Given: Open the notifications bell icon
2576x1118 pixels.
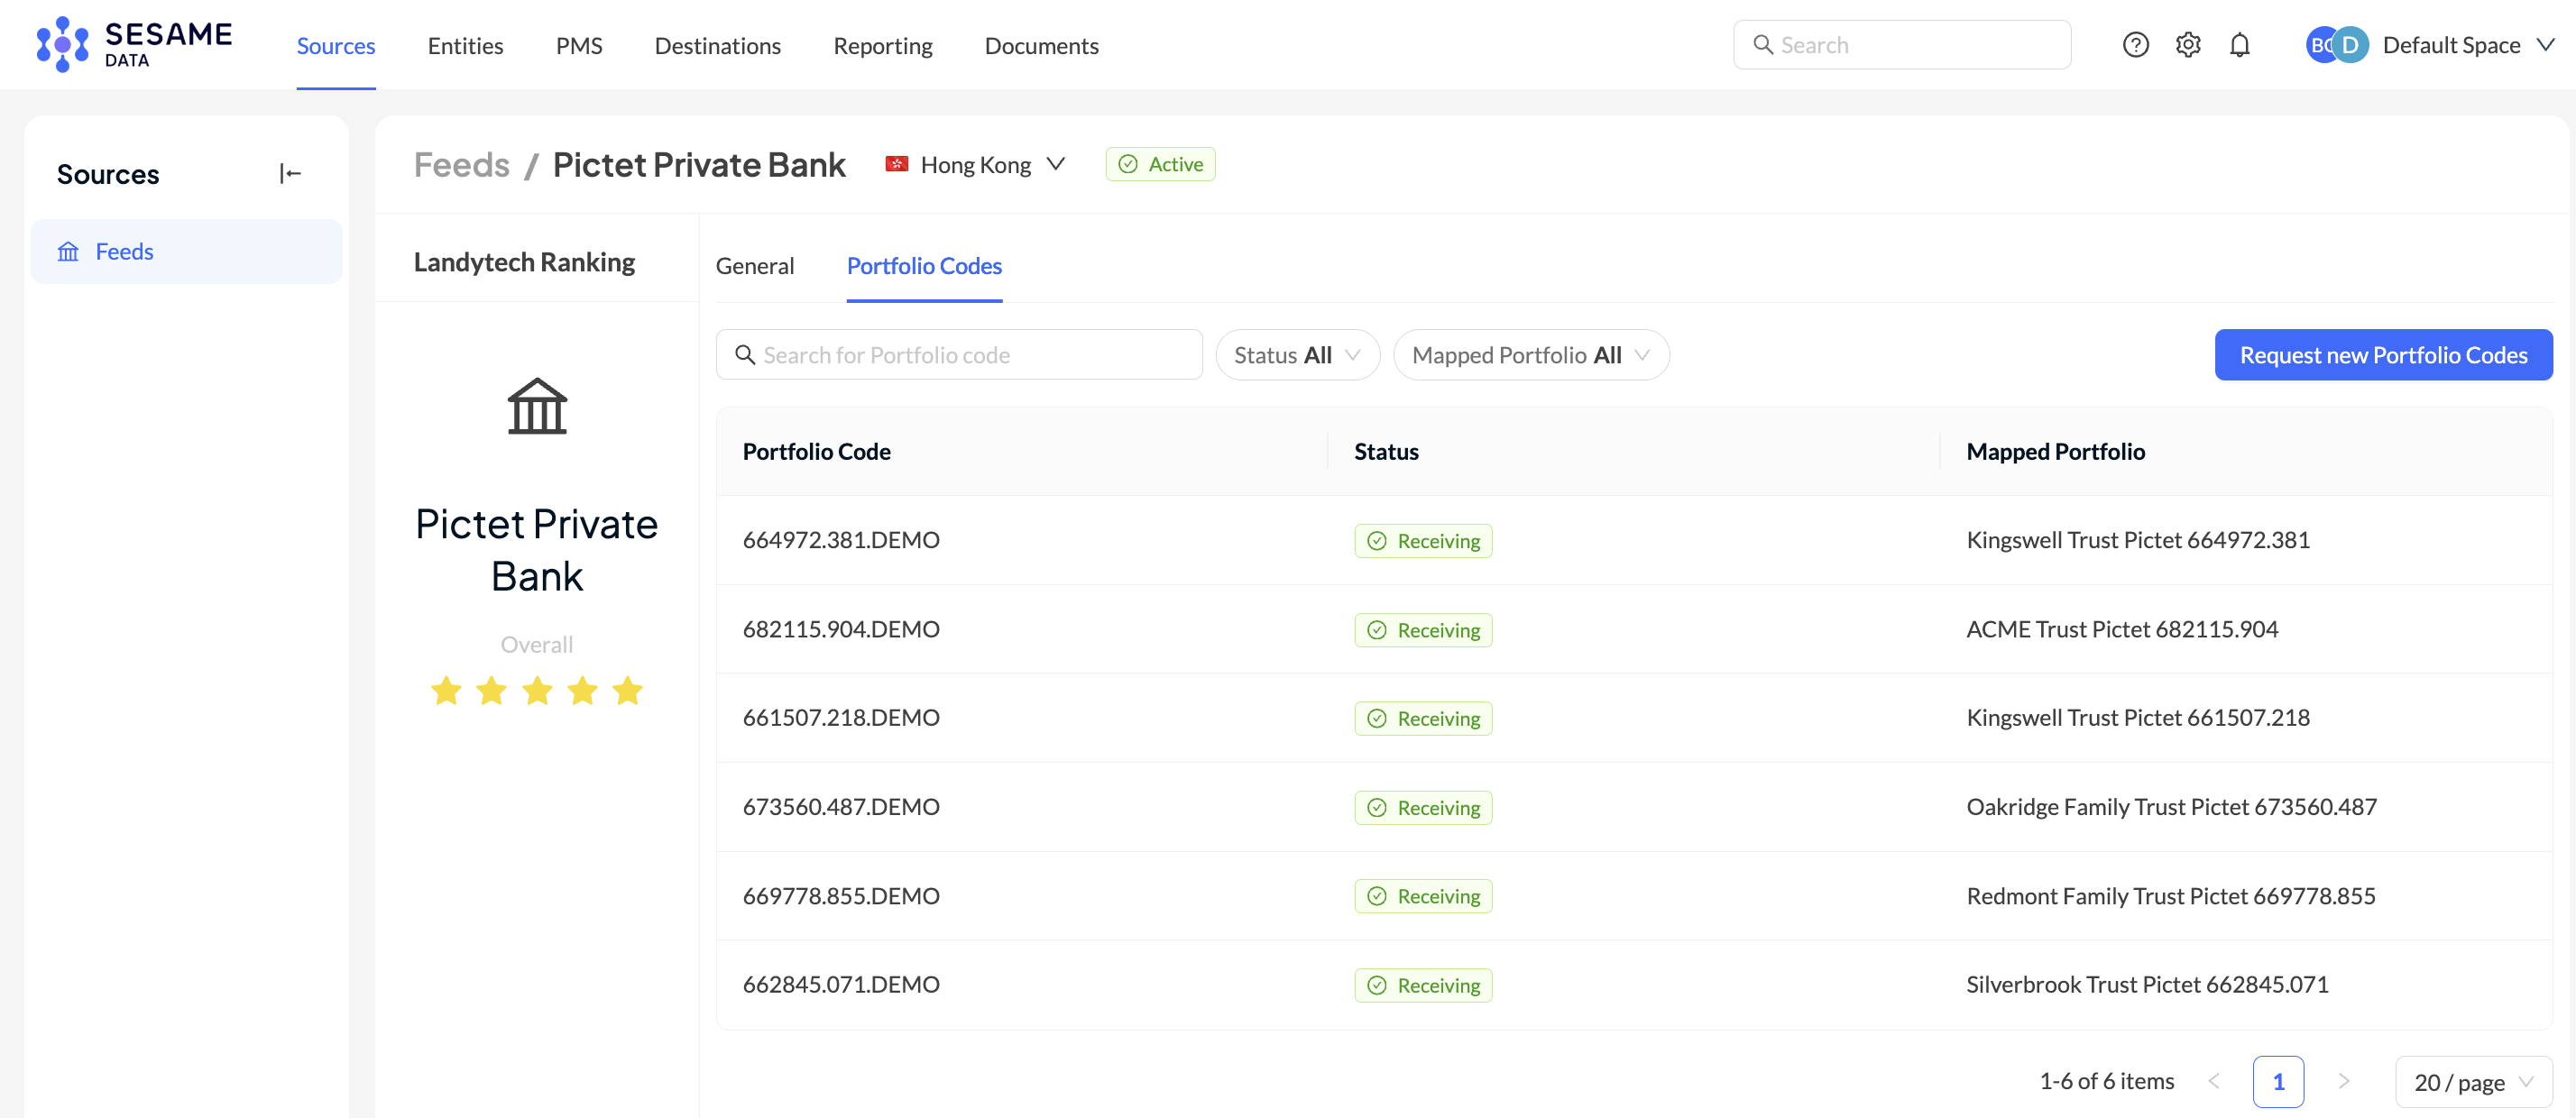Looking at the screenshot, I should (2239, 45).
